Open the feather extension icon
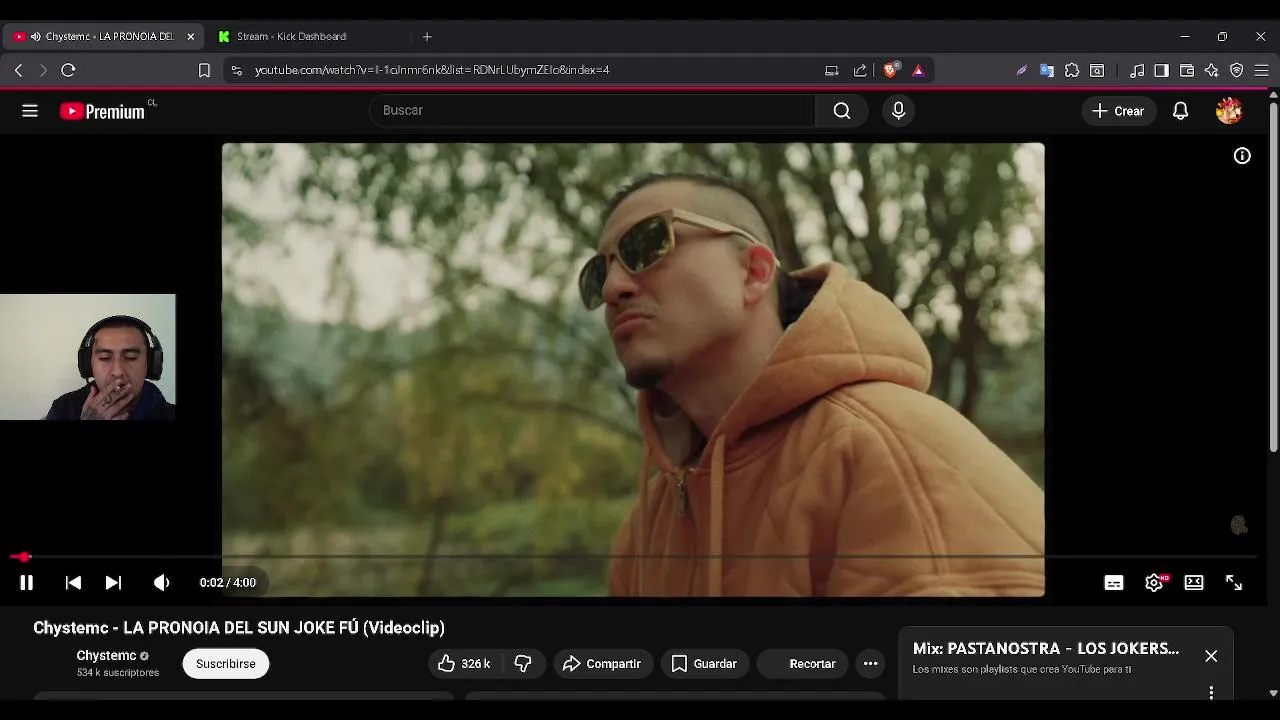This screenshot has width=1280, height=720. point(1021,70)
